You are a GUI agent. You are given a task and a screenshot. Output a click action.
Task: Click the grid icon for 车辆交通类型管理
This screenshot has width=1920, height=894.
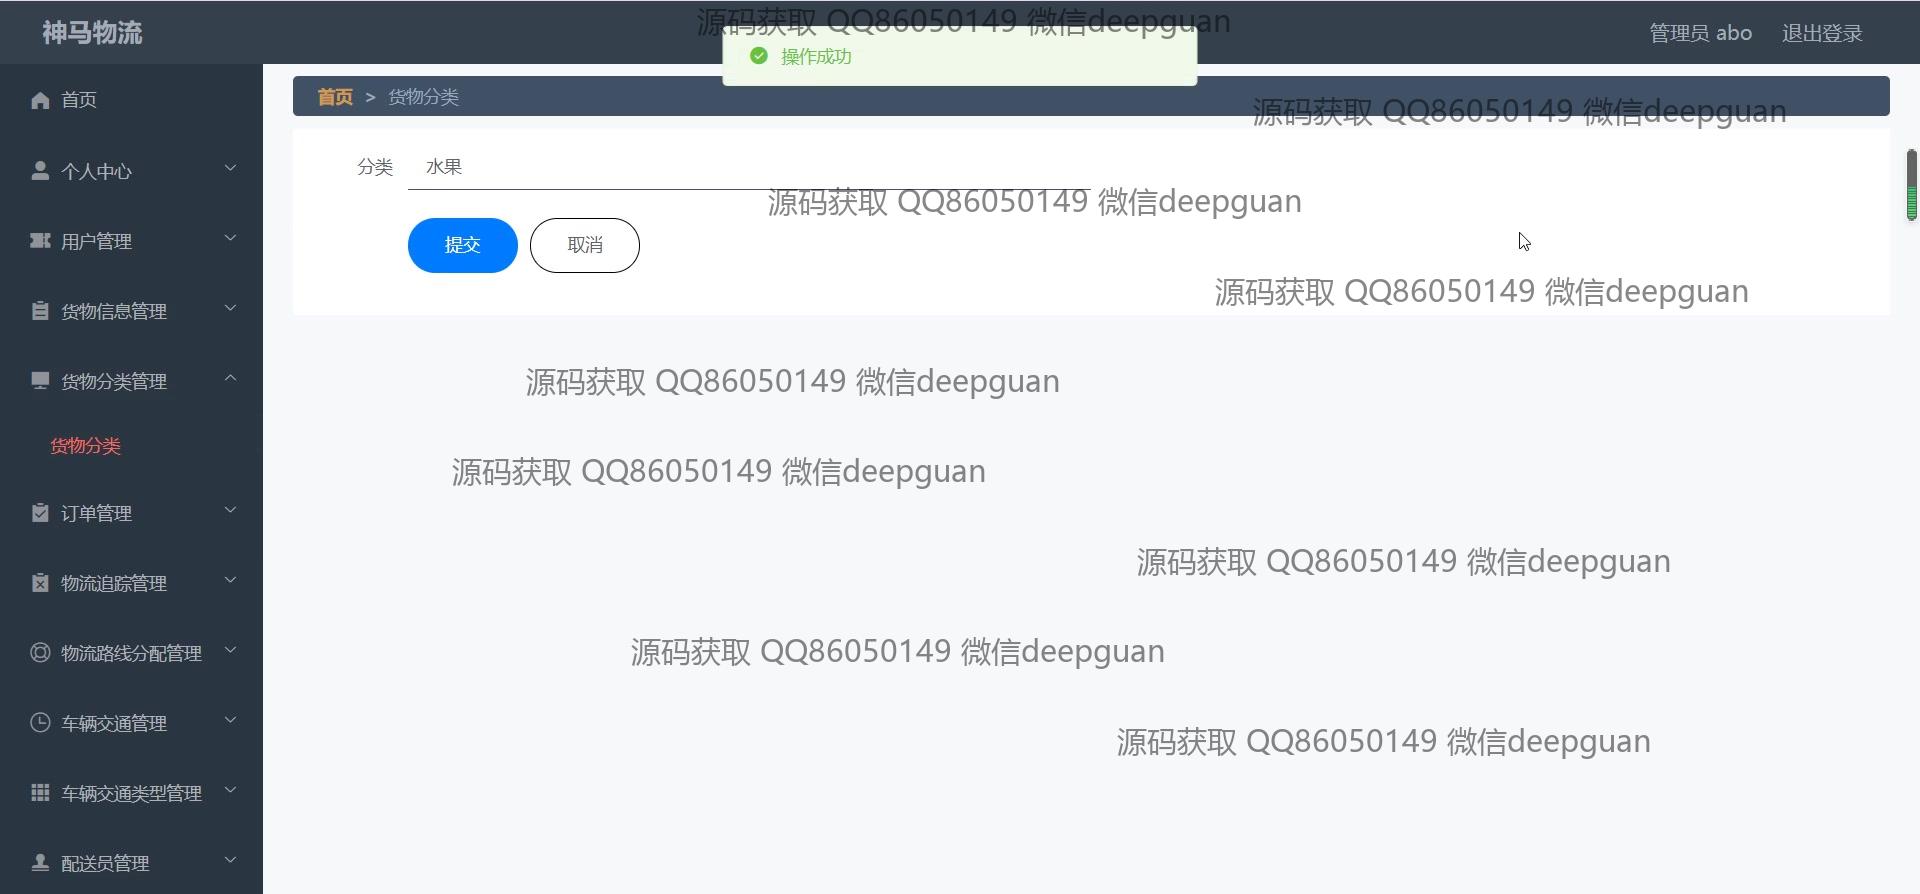point(40,793)
